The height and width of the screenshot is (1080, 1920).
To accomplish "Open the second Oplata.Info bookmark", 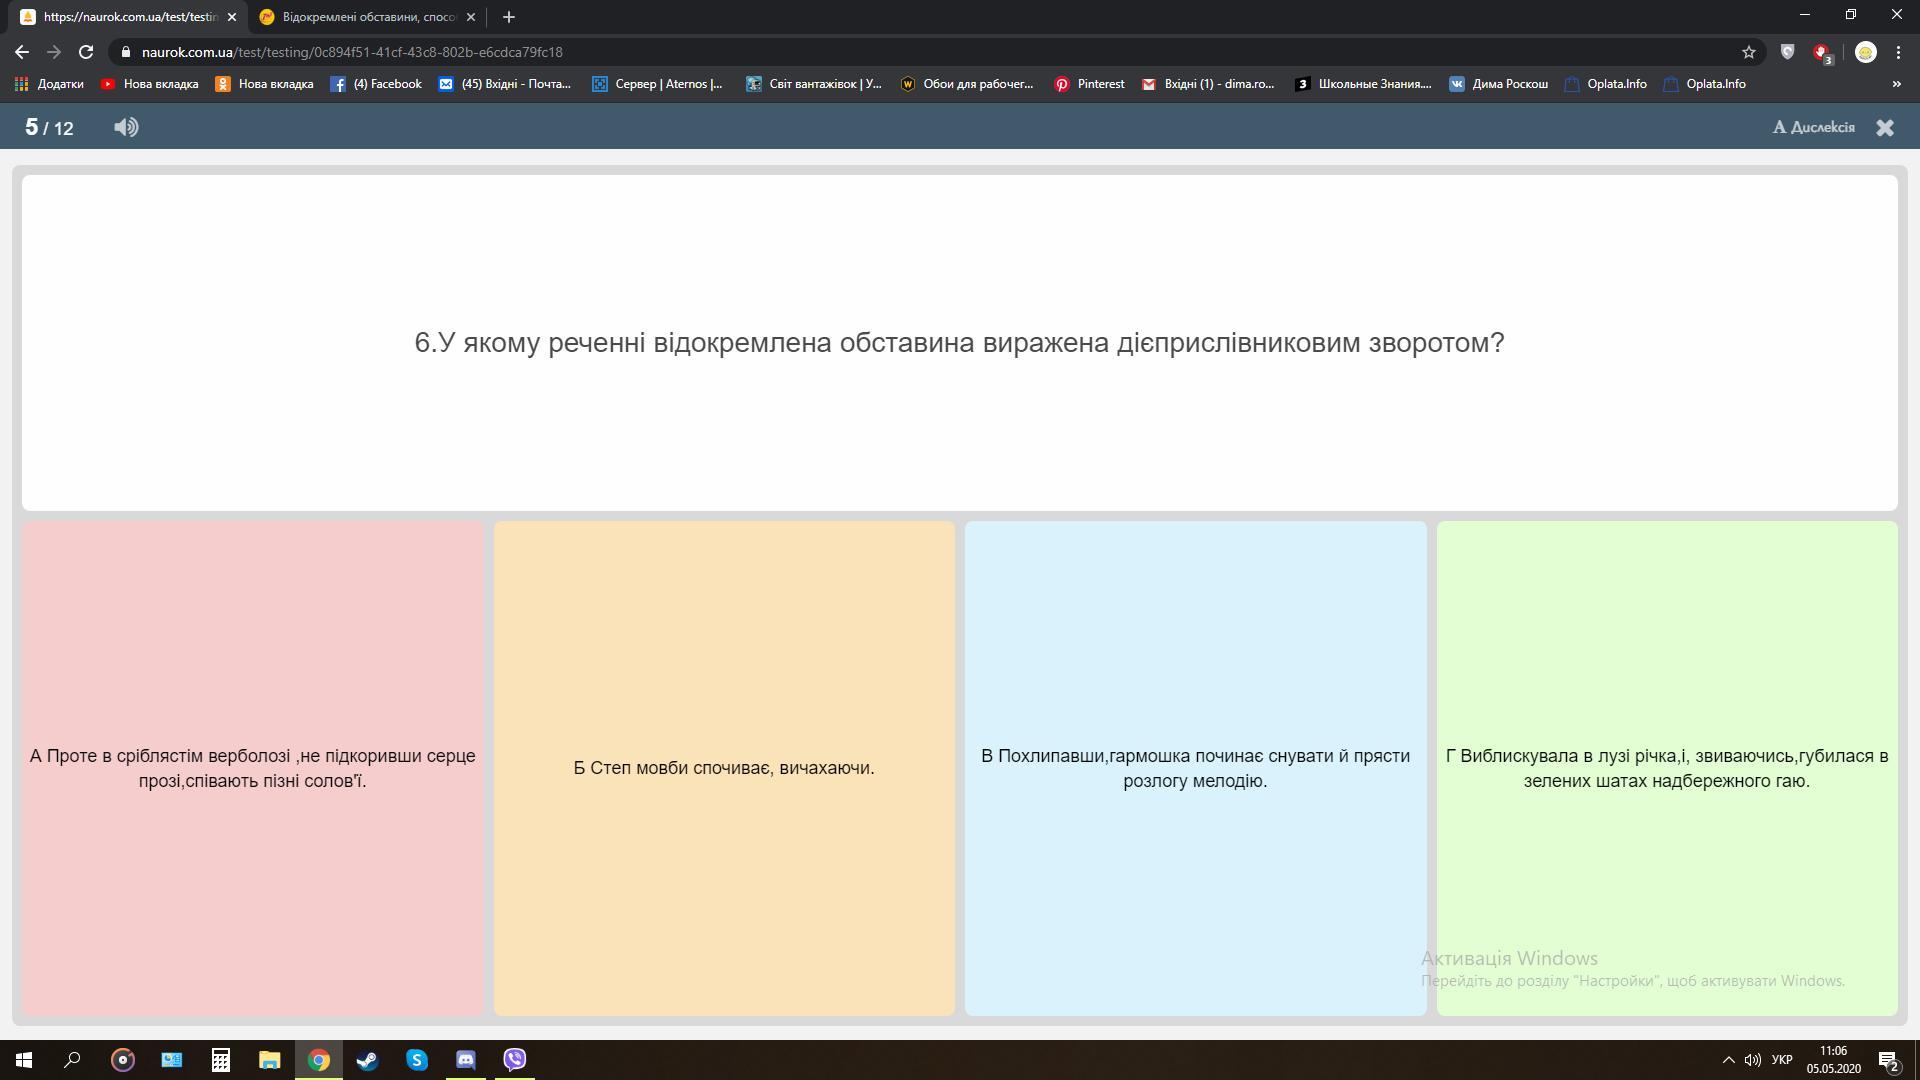I will (x=1704, y=84).
